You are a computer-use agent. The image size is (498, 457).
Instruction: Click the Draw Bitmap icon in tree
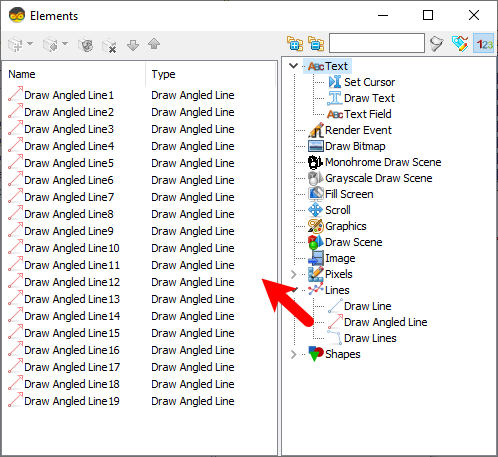click(315, 146)
